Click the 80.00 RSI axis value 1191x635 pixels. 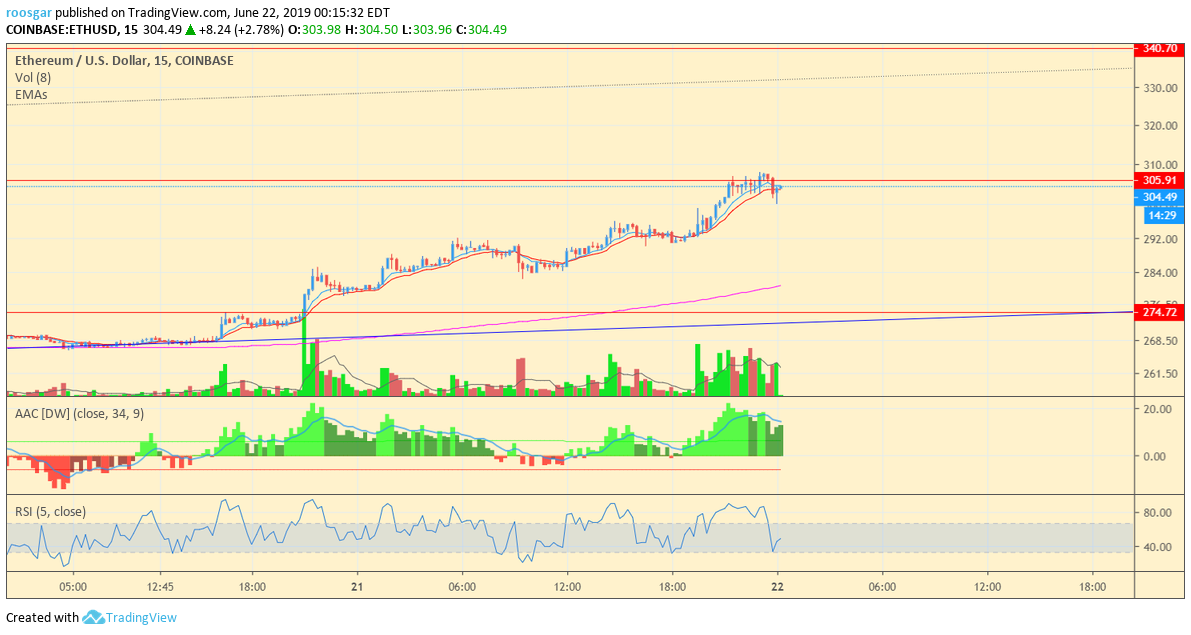coord(1158,513)
